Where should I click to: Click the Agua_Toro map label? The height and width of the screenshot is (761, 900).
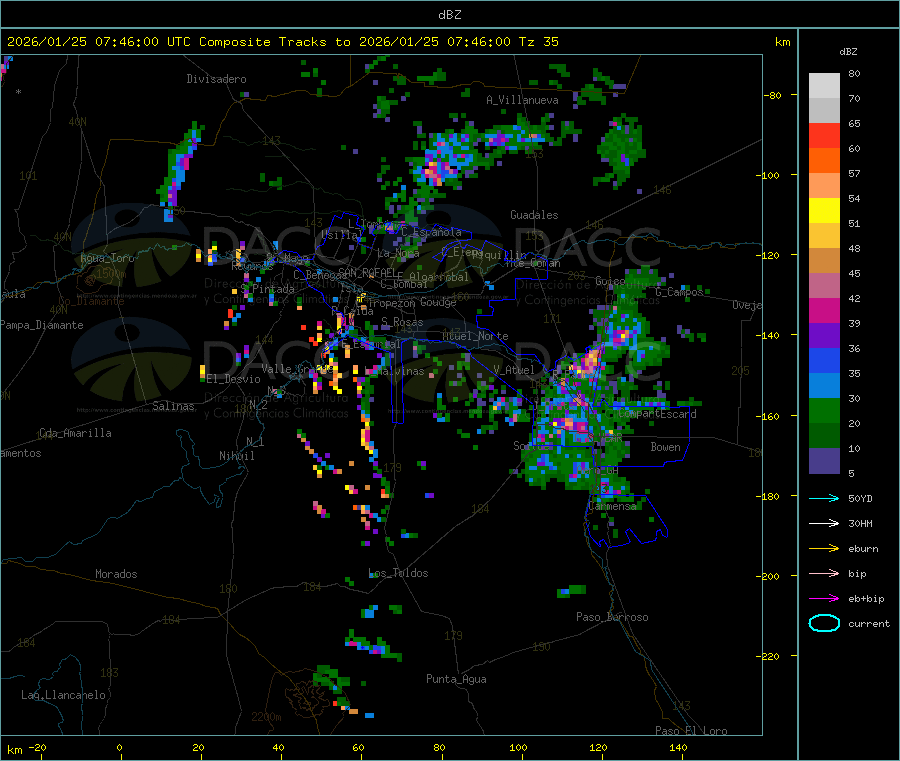(x=107, y=258)
